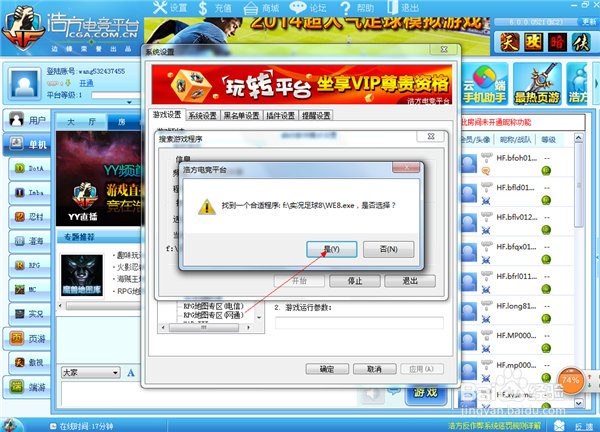Switch to 插件设置 tab
This screenshot has width=600, height=432.
[280, 116]
